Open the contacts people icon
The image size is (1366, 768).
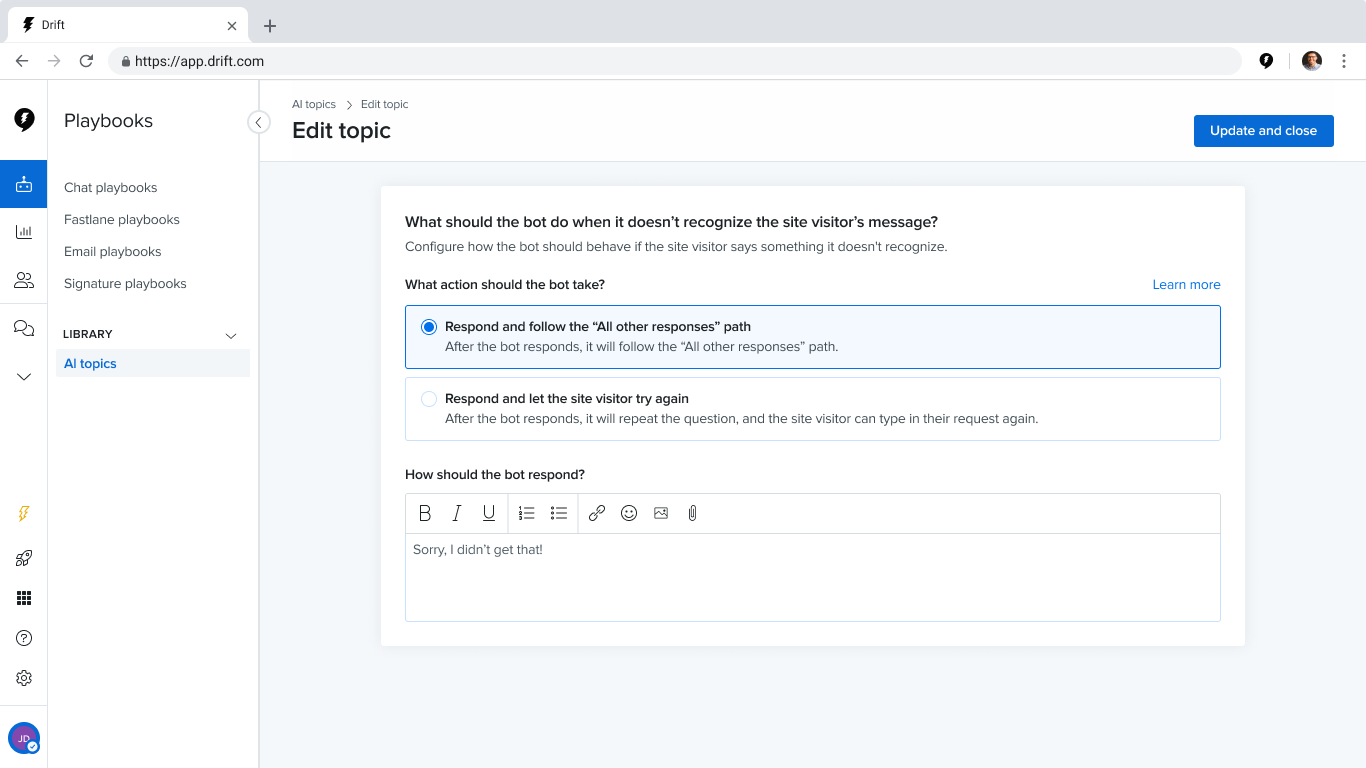24,280
